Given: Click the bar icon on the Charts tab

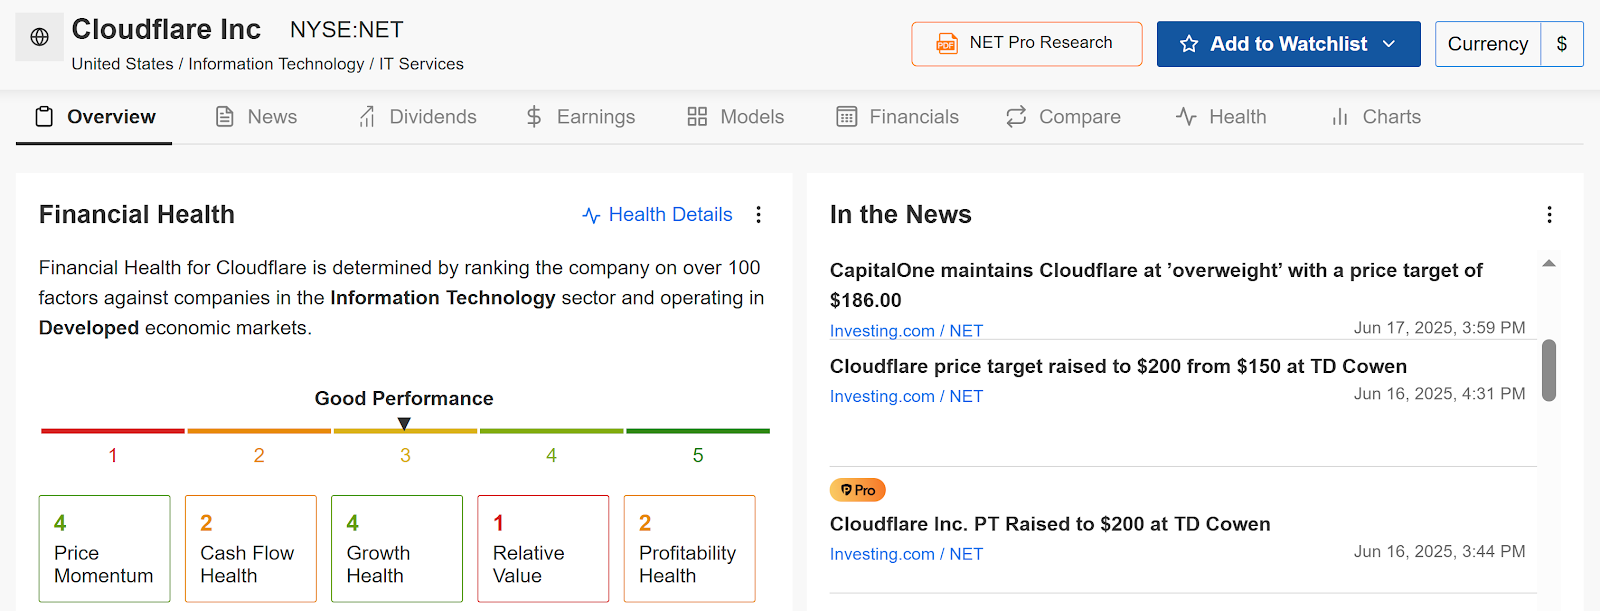Looking at the screenshot, I should pyautogui.click(x=1340, y=117).
